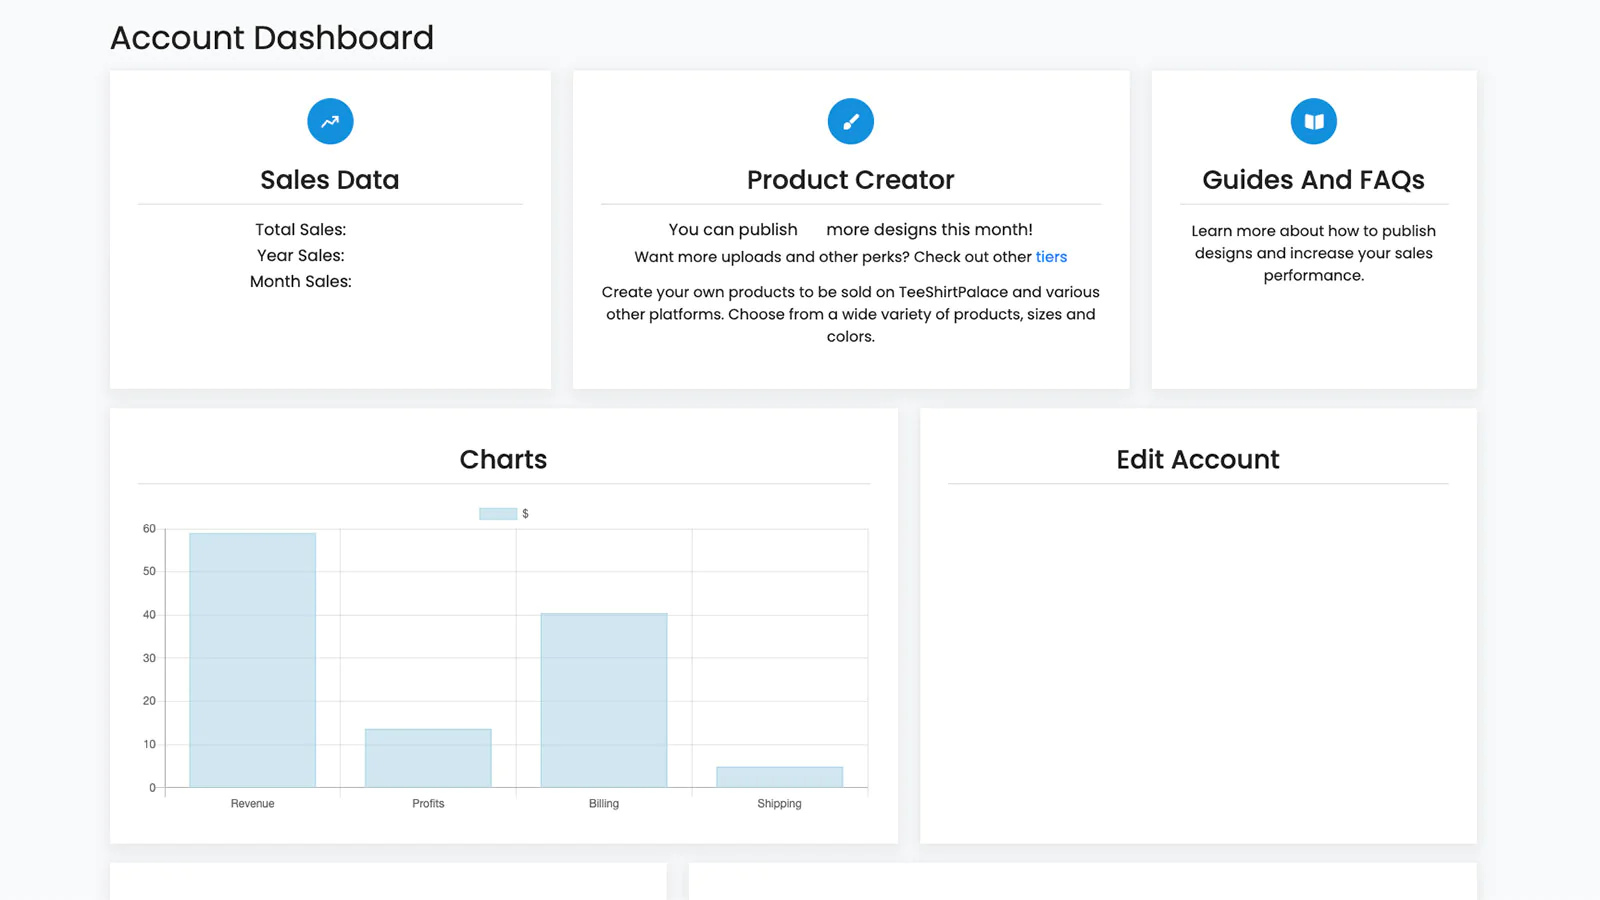Screen dimensions: 1600x900
Task: Click the Guides And FAQs title
Action: click(x=1313, y=180)
